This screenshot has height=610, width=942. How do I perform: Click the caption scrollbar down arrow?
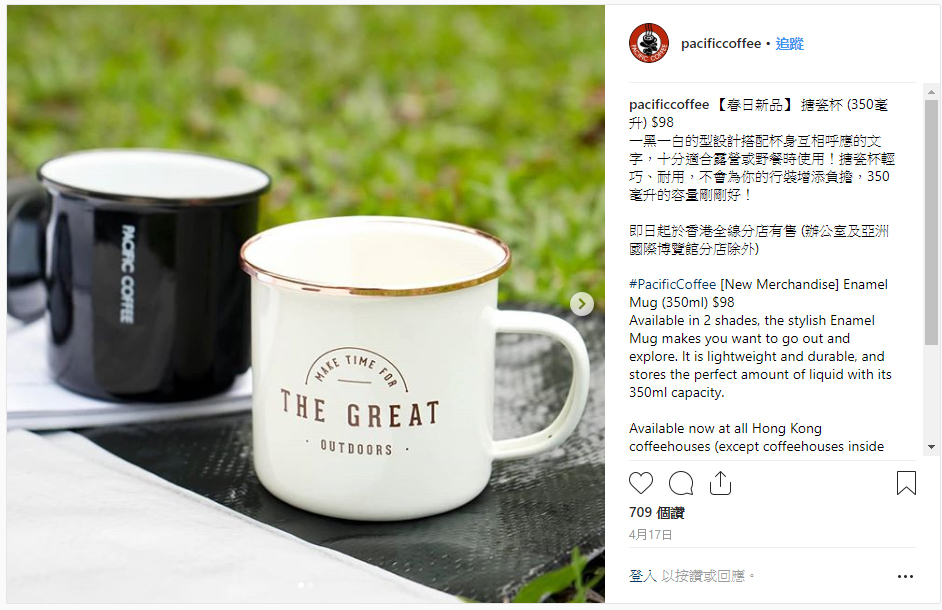click(931, 447)
